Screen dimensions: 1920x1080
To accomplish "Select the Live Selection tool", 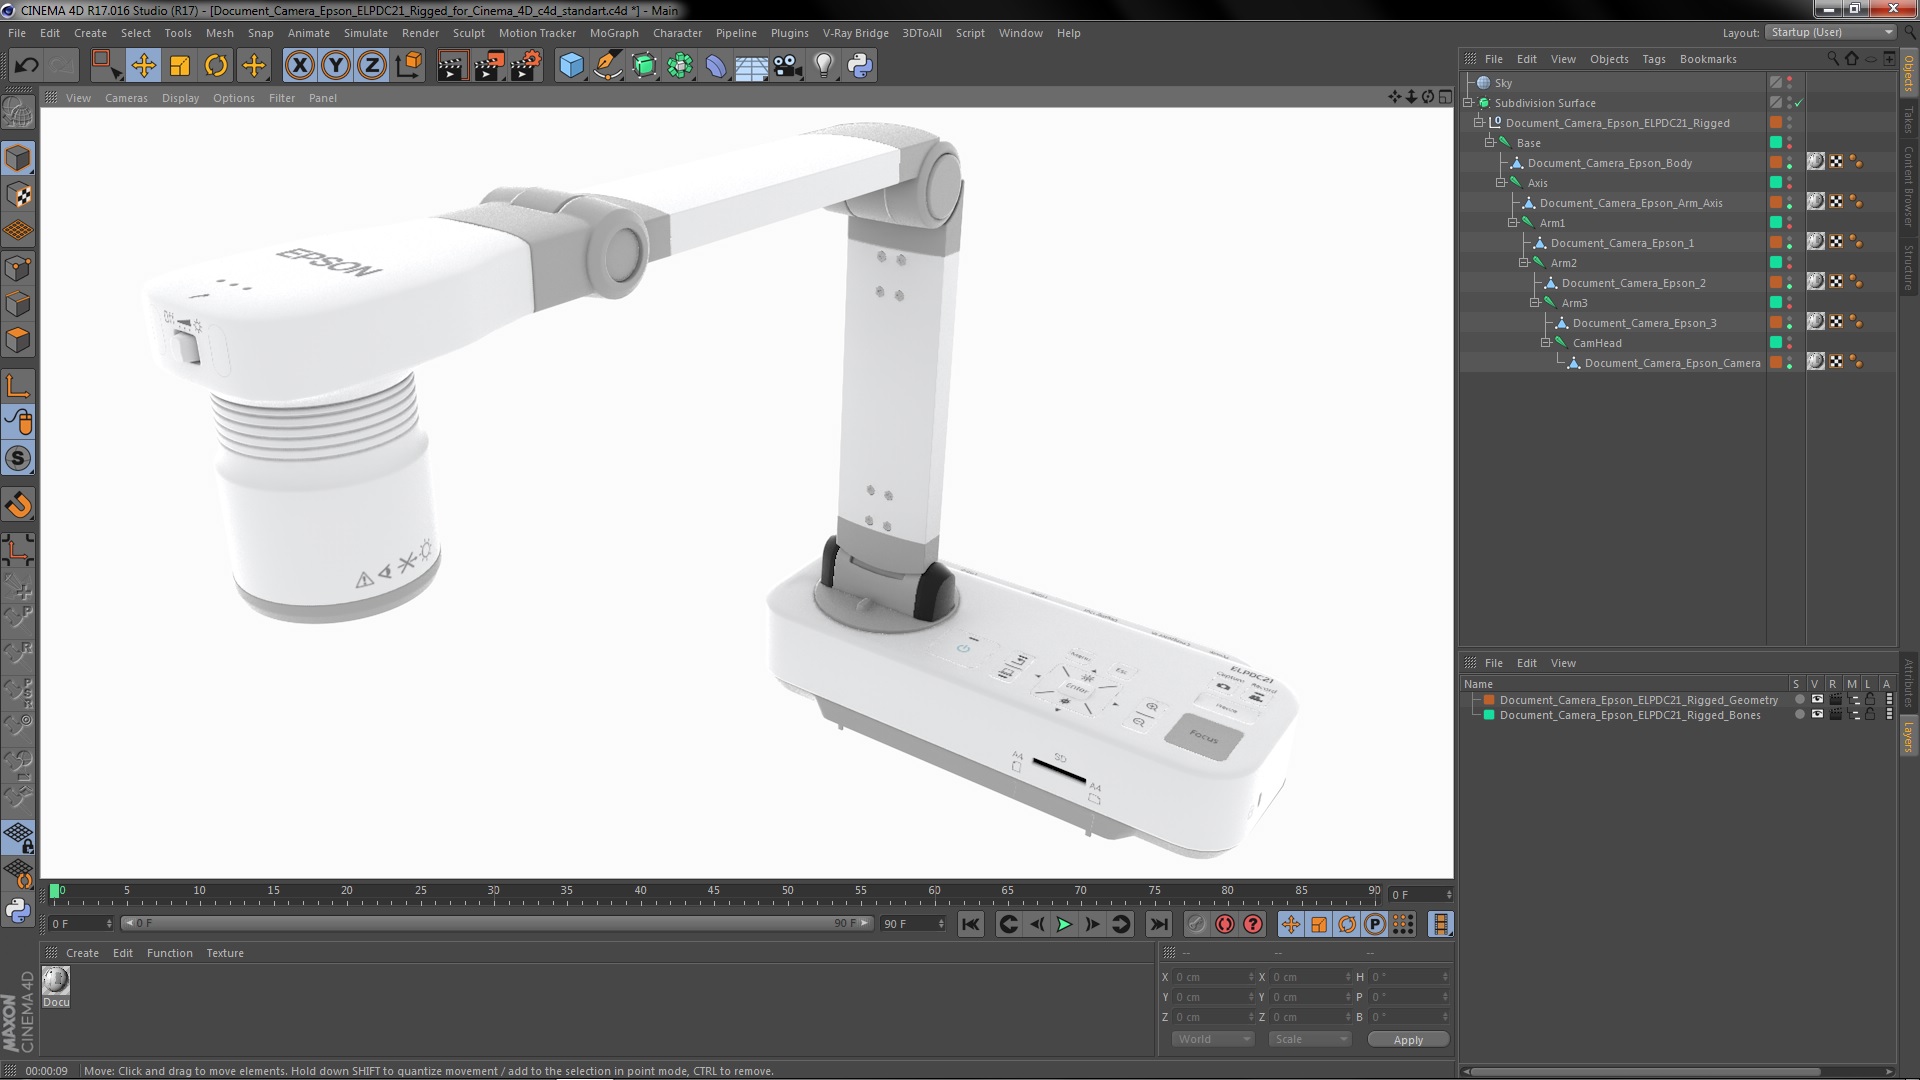I will [106, 66].
